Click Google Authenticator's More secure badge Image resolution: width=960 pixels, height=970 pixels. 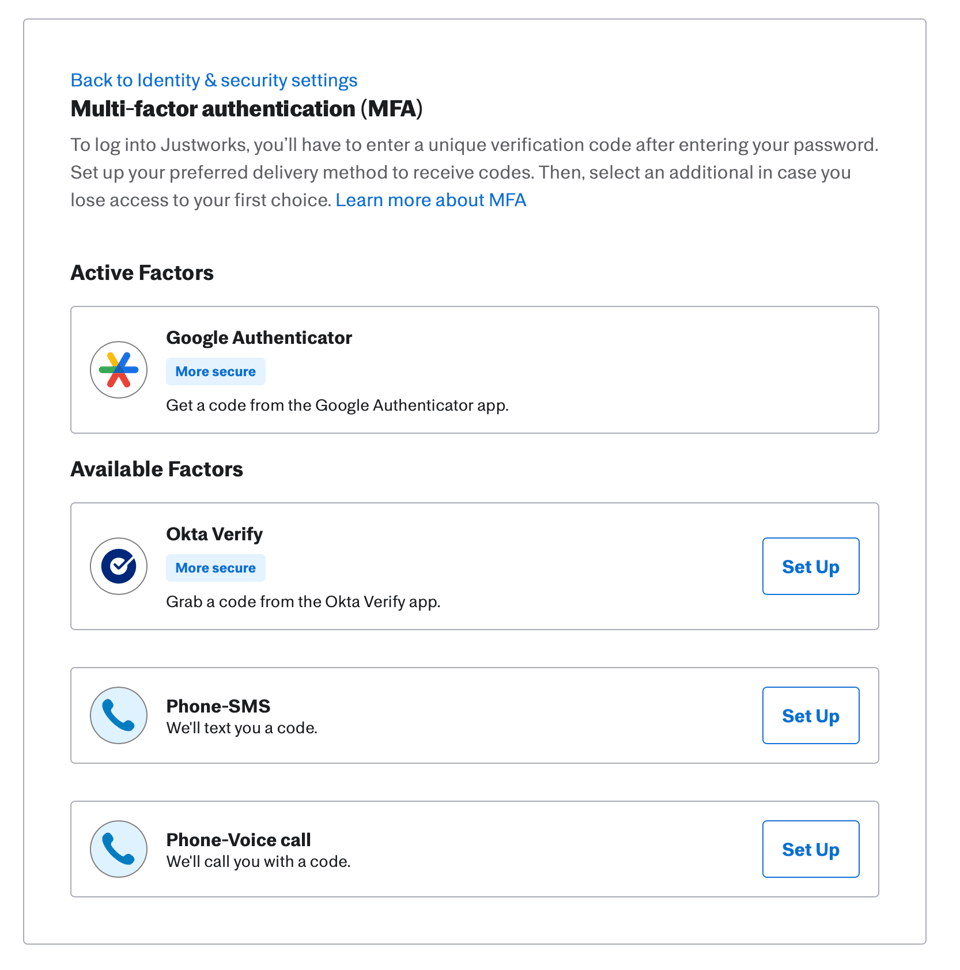point(215,371)
